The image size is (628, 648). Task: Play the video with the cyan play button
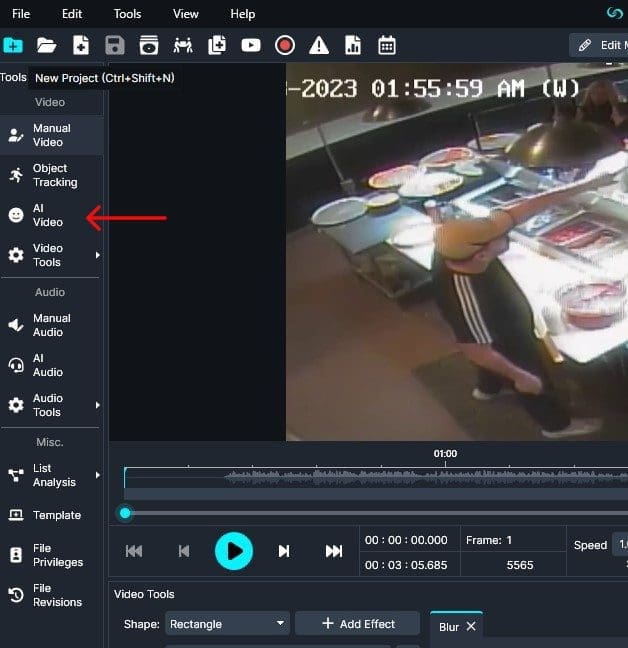234,551
